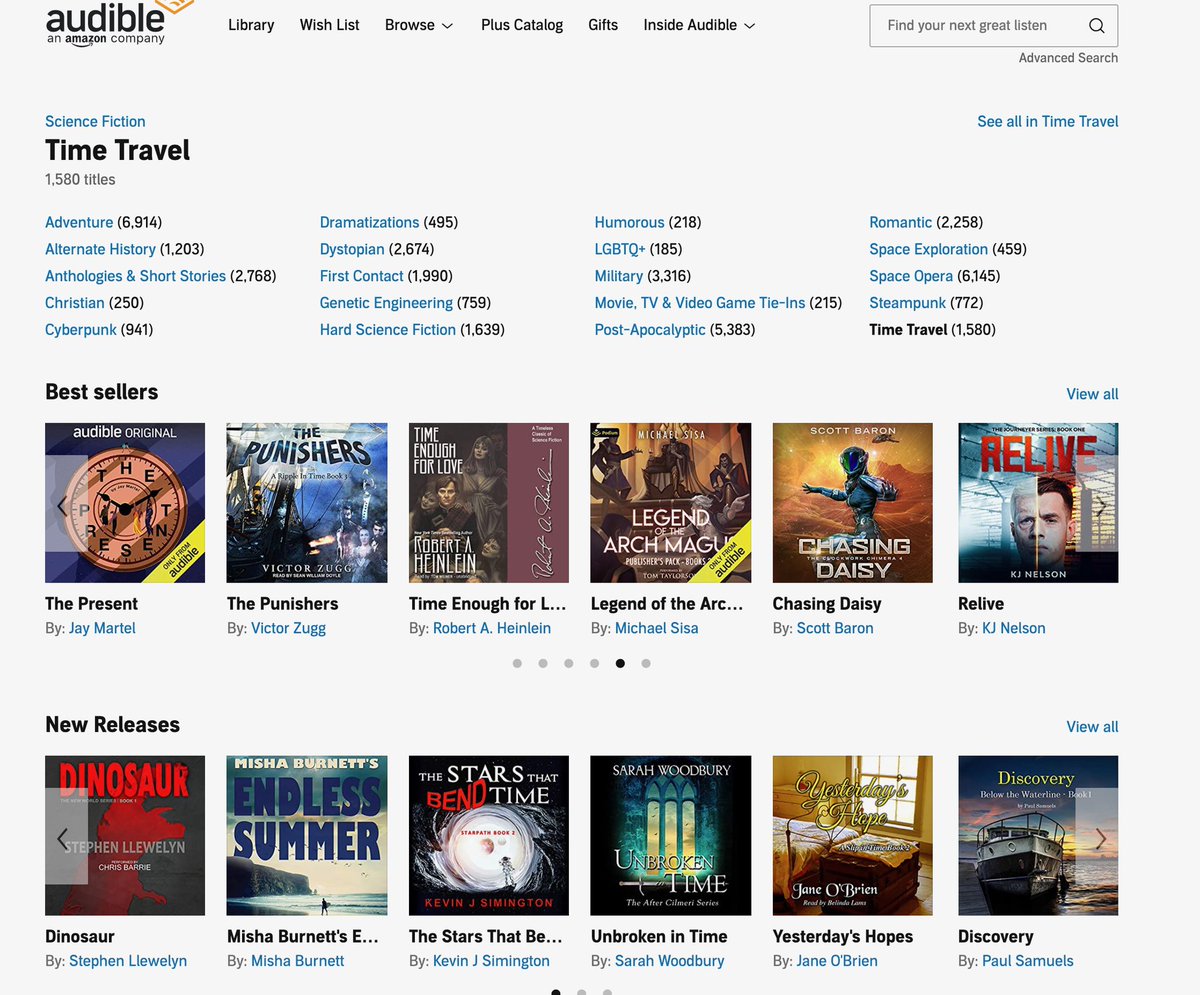Image resolution: width=1200 pixels, height=995 pixels.
Task: Select the Alternate History subcategory
Action: pos(100,249)
